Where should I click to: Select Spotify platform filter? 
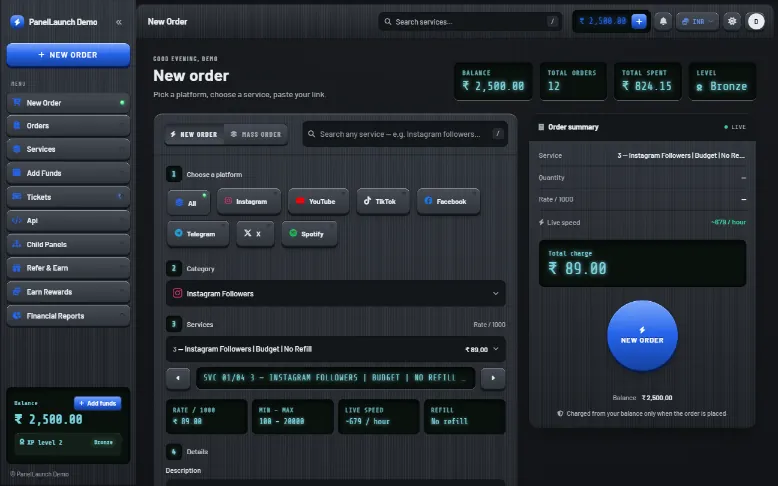pyautogui.click(x=310, y=234)
